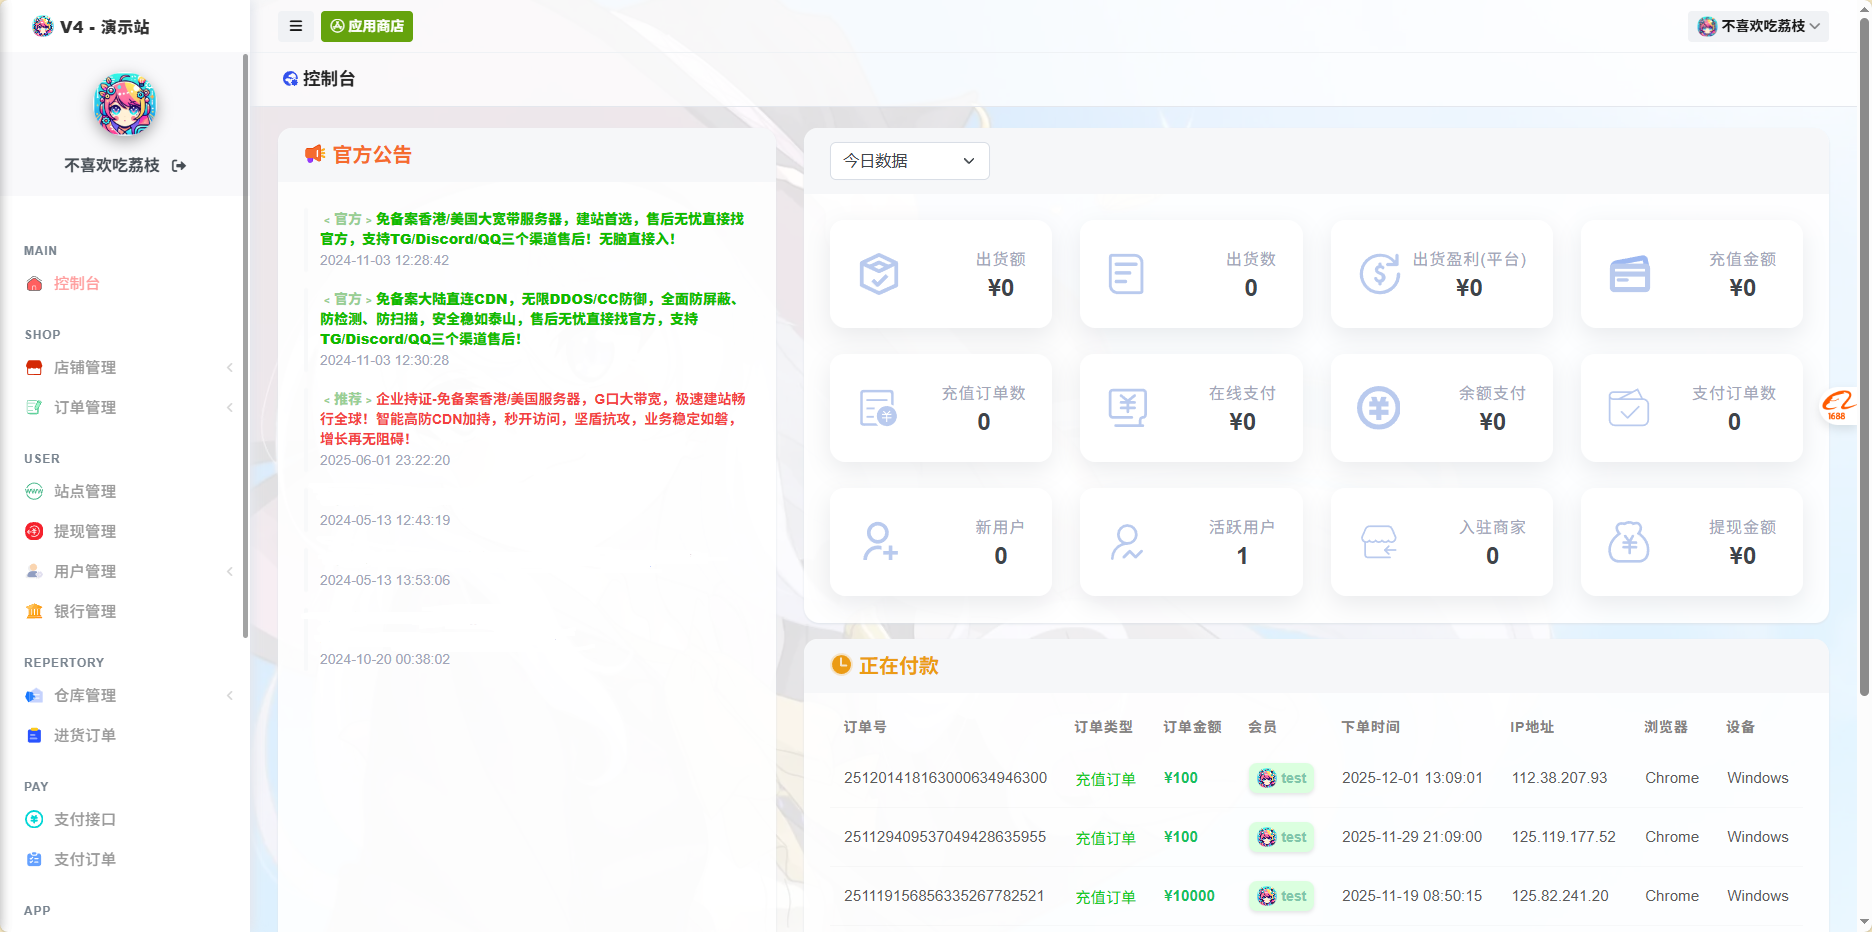
Task: Go to 控制台 in the sidebar
Action: (x=76, y=284)
